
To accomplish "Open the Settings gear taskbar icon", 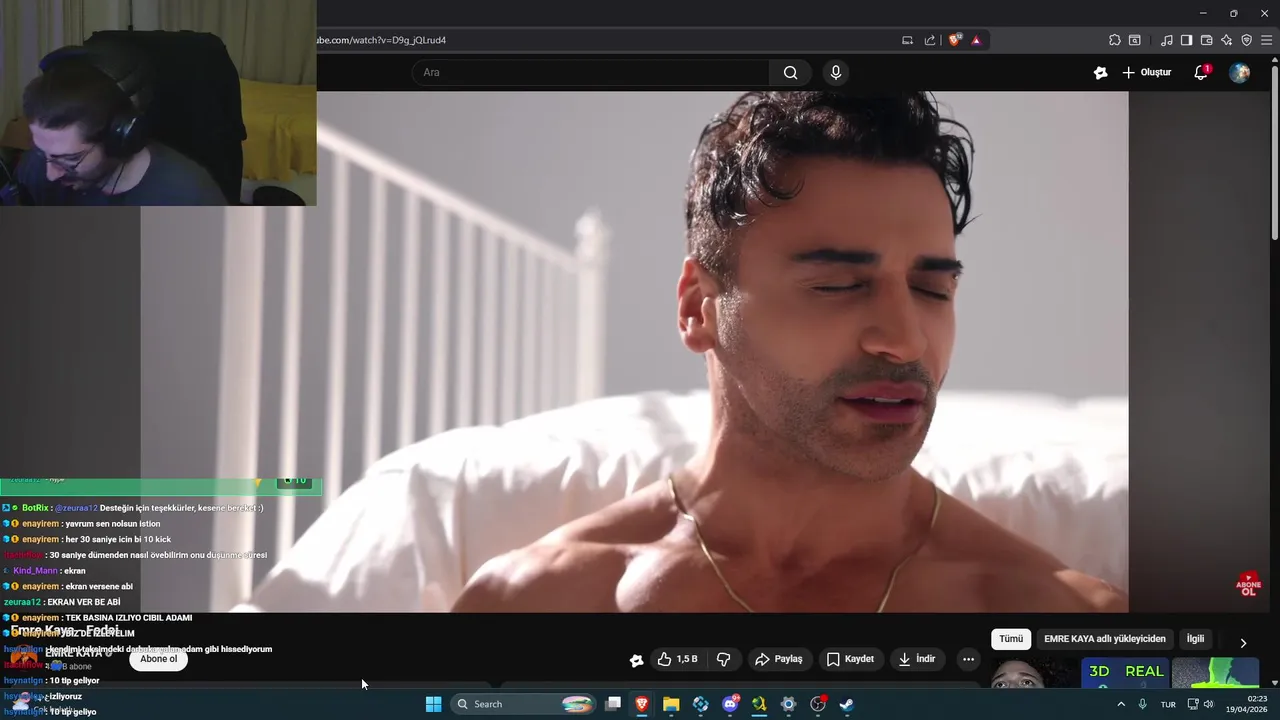I will click(788, 704).
